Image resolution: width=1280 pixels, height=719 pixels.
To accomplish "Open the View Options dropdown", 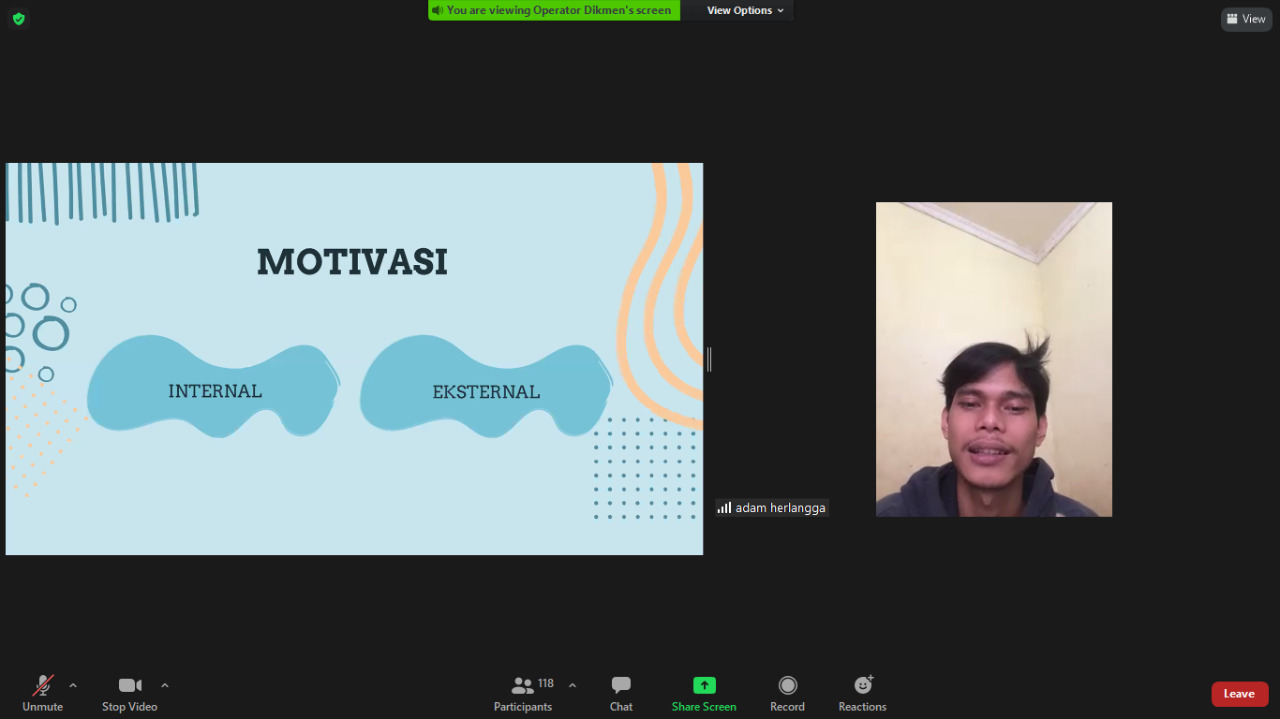I will tap(746, 10).
